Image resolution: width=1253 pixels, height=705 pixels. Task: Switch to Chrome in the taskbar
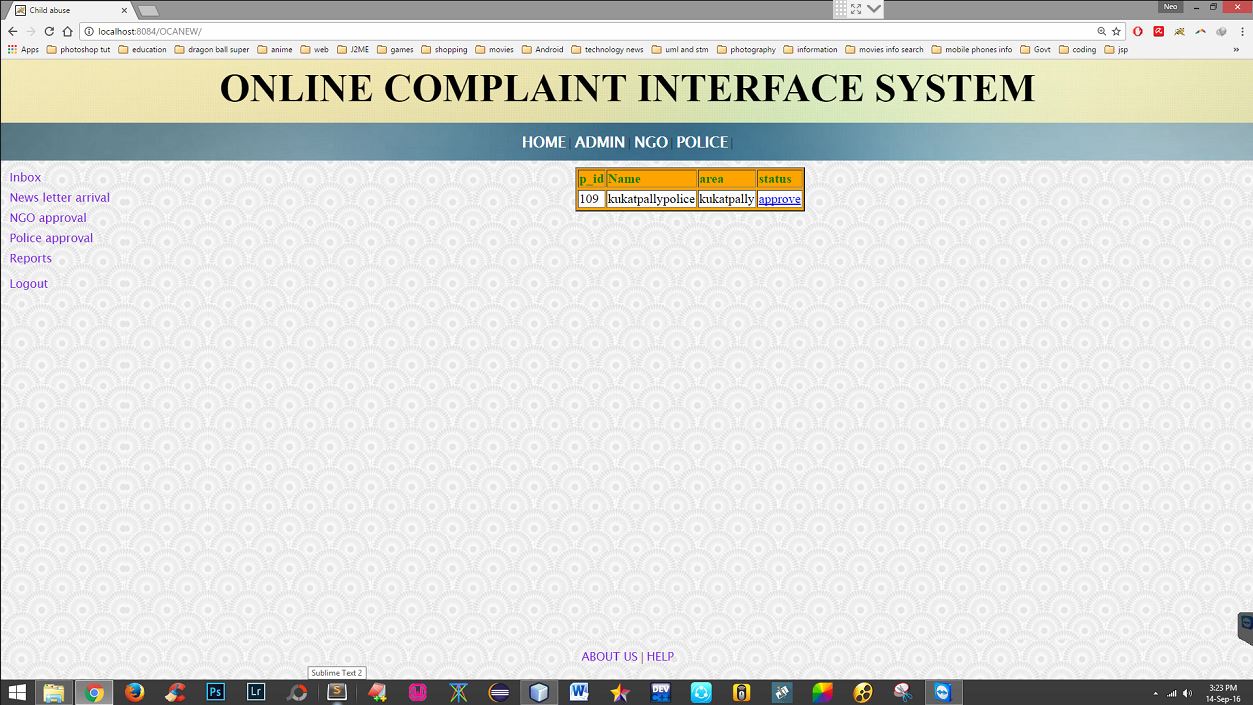pos(94,692)
